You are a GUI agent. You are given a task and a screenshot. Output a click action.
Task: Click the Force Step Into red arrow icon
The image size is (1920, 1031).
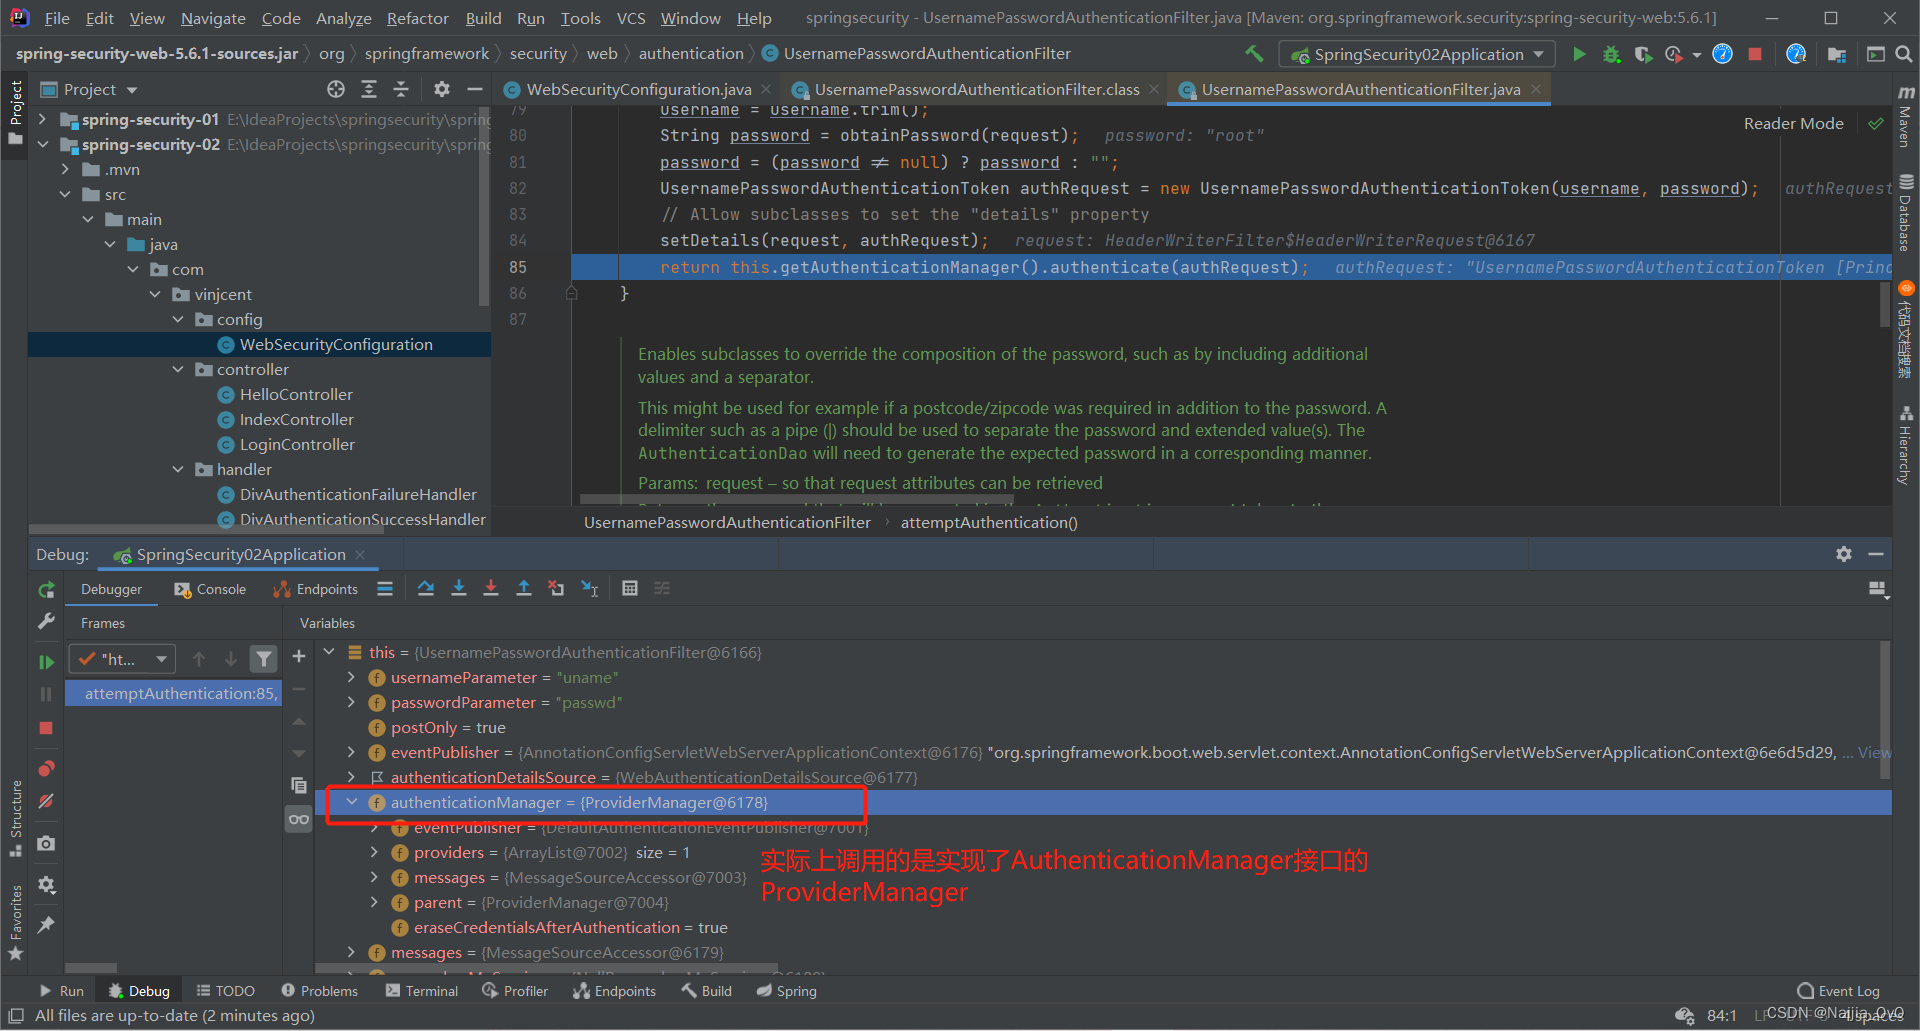click(491, 588)
